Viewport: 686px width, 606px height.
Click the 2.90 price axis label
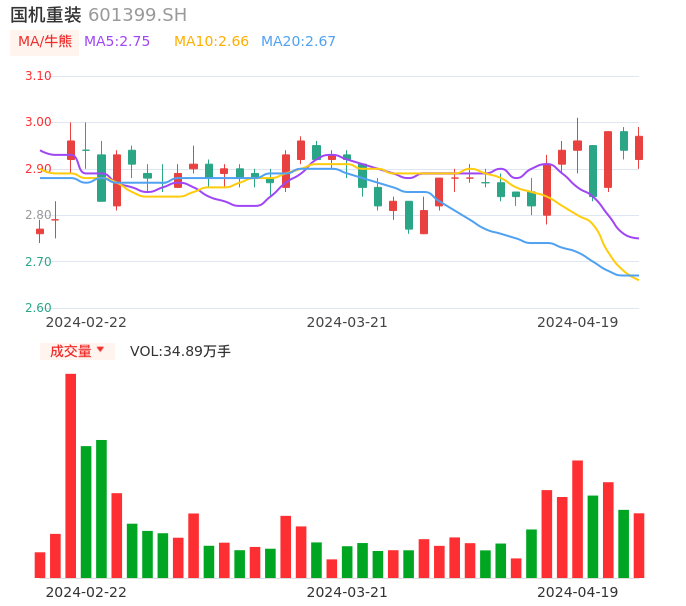tap(38, 169)
